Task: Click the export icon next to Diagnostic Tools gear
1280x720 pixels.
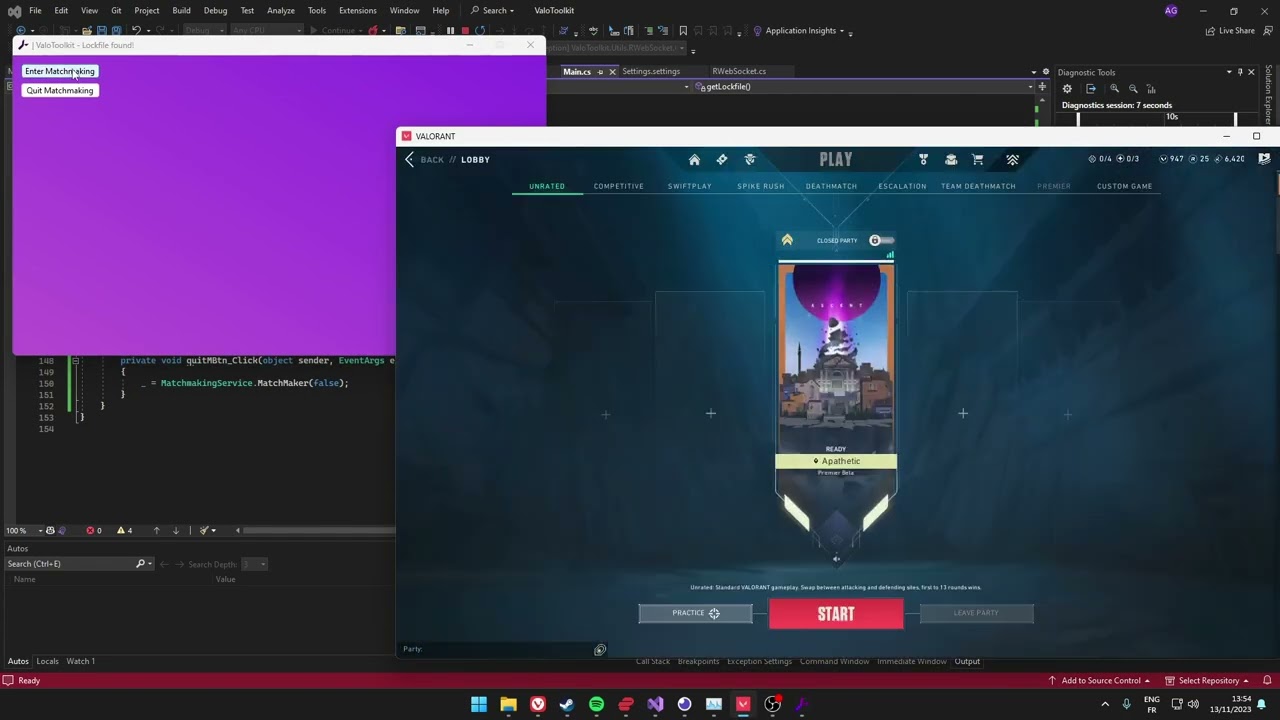Action: (1091, 89)
